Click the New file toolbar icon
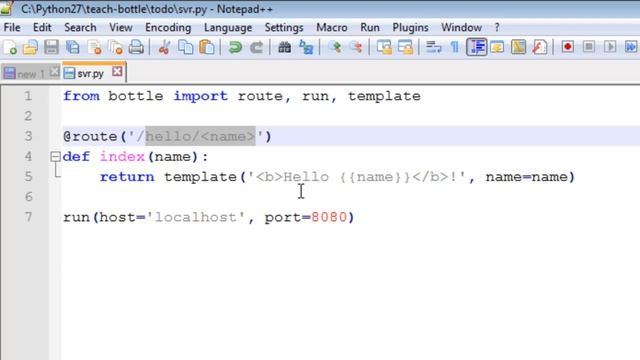Viewport: 640px width, 360px height. [x=10, y=47]
